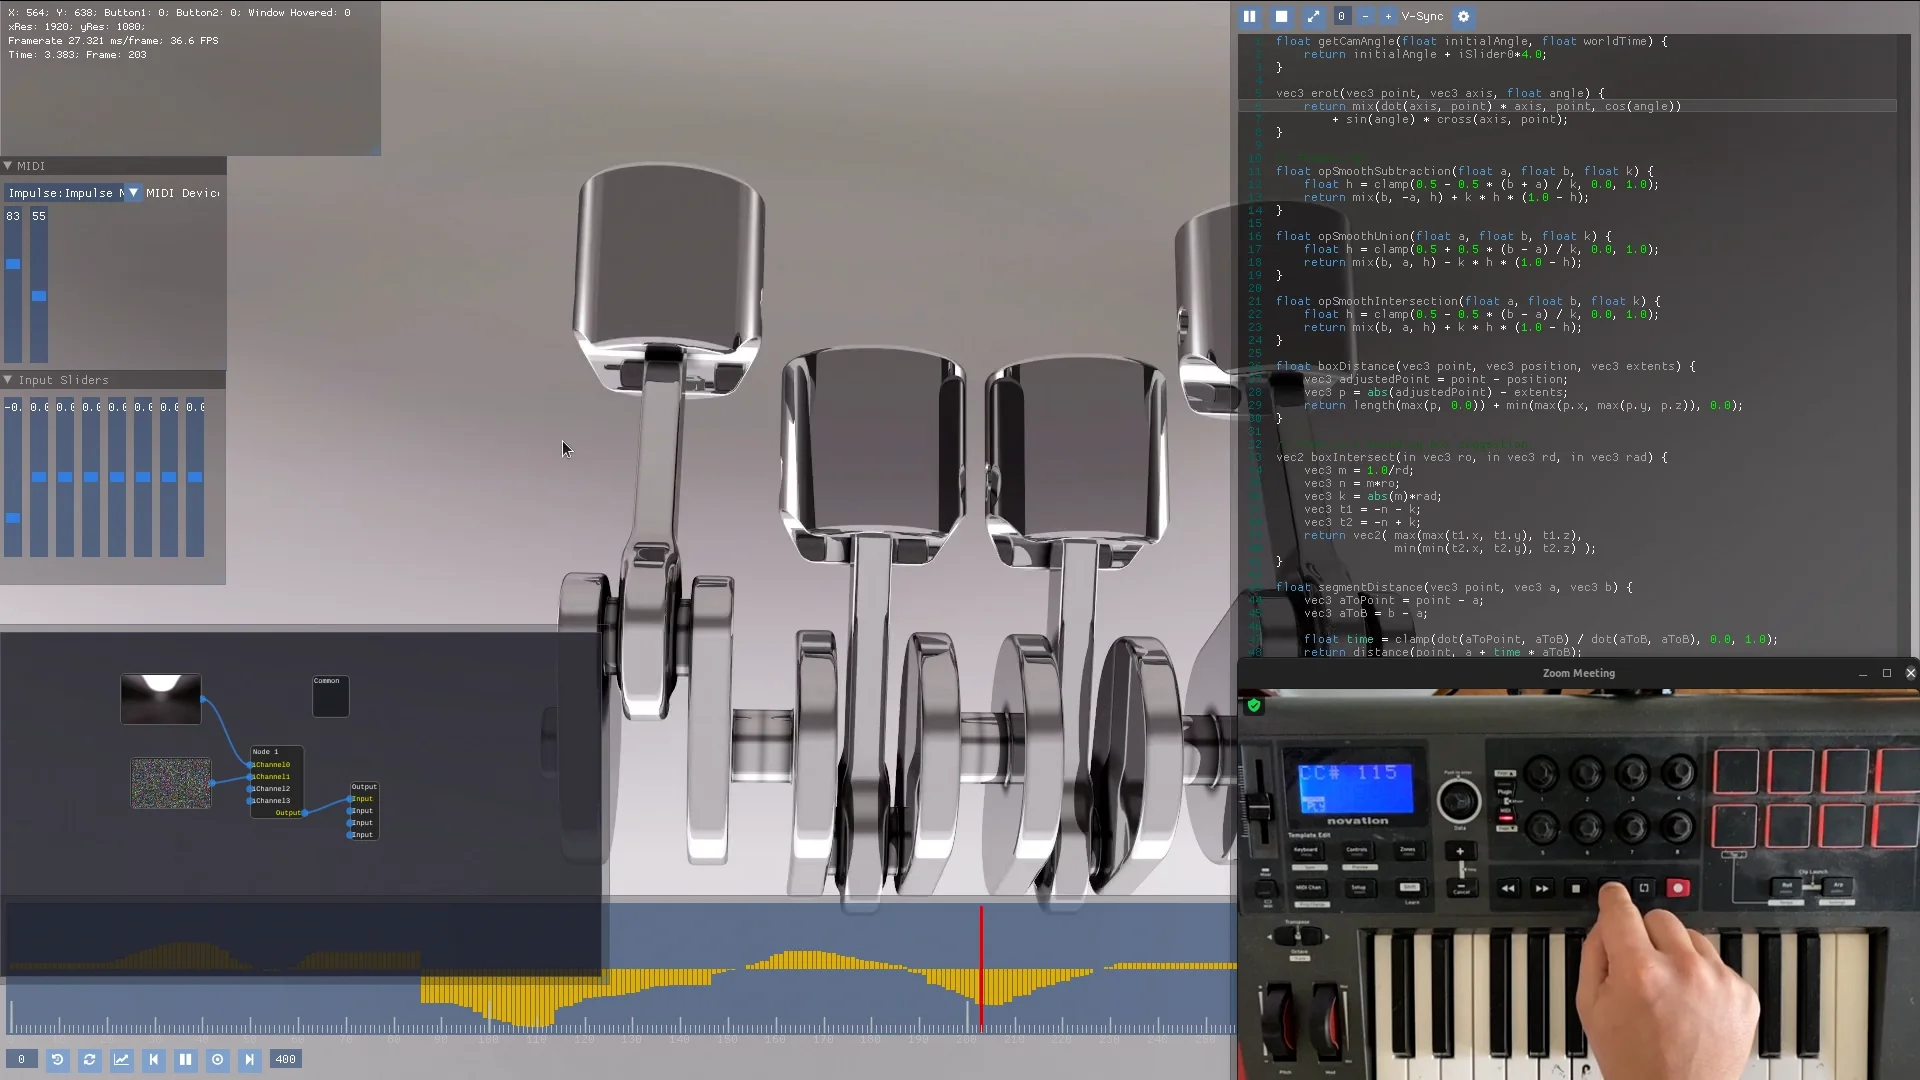Open the graph chart icon in timeline controls
This screenshot has width=1920, height=1080.
(121, 1059)
